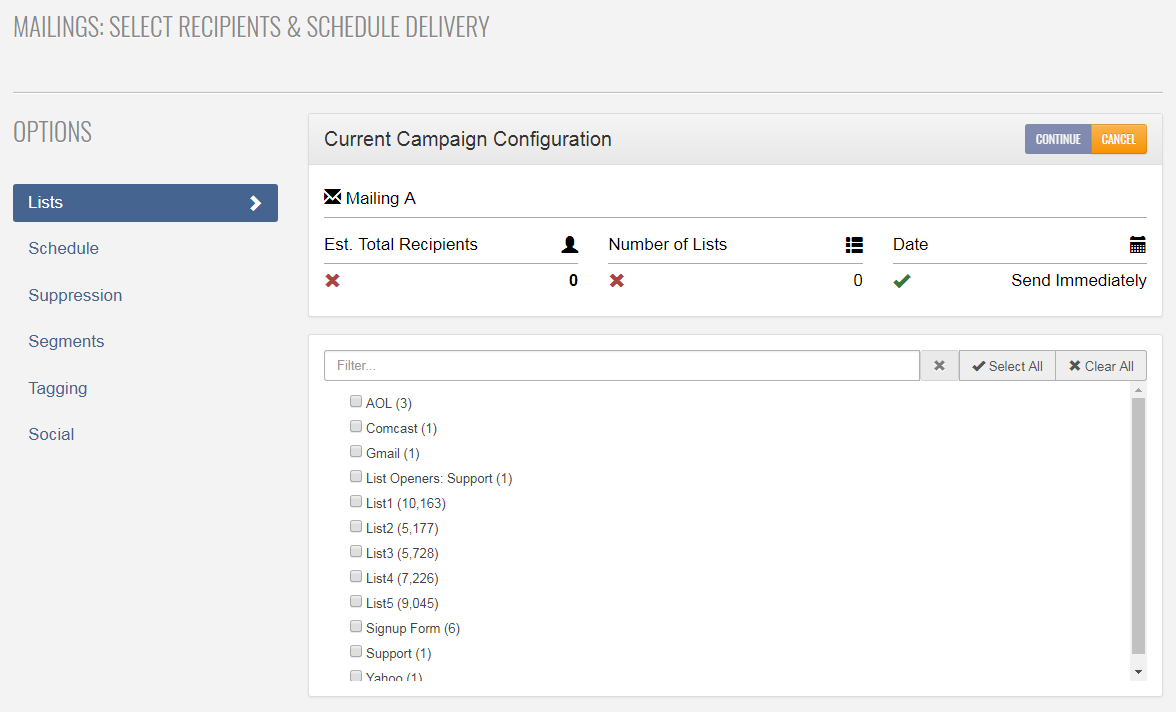Viewport: 1176px width, 712px height.
Task: Go to the Suppression options section
Action: [x=75, y=296]
